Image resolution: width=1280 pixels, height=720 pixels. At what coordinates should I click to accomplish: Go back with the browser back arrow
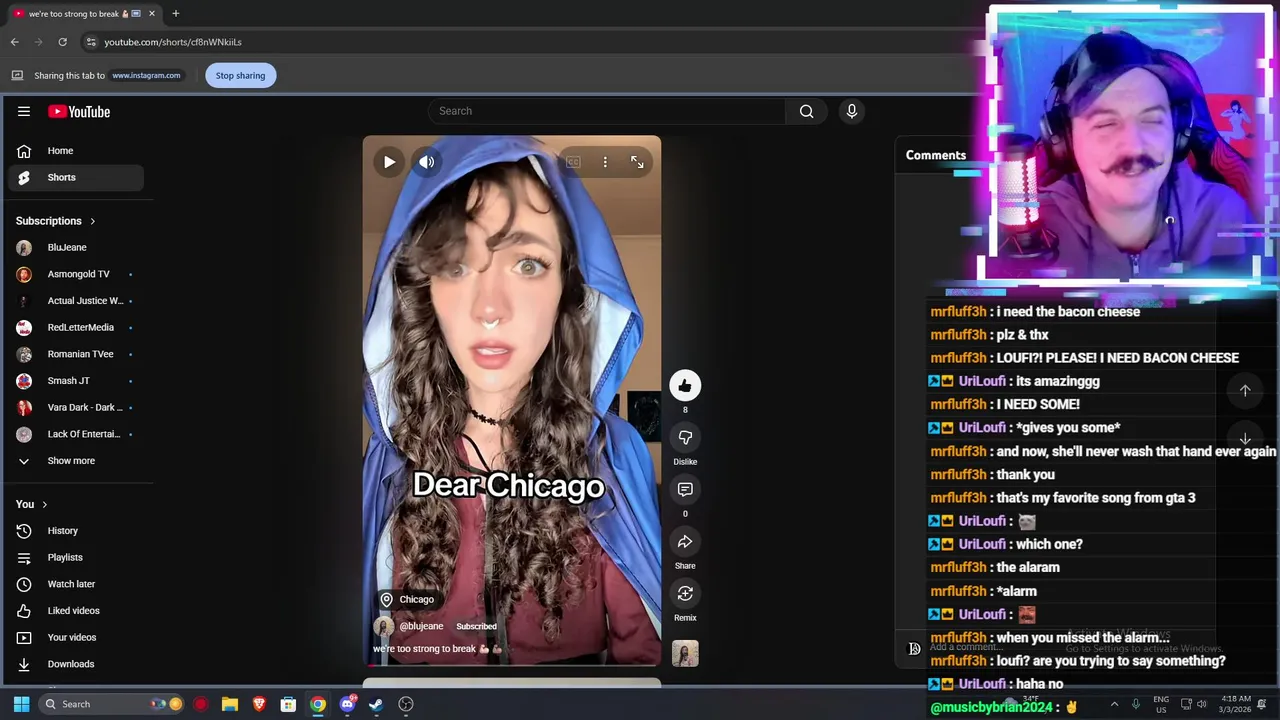[x=14, y=42]
